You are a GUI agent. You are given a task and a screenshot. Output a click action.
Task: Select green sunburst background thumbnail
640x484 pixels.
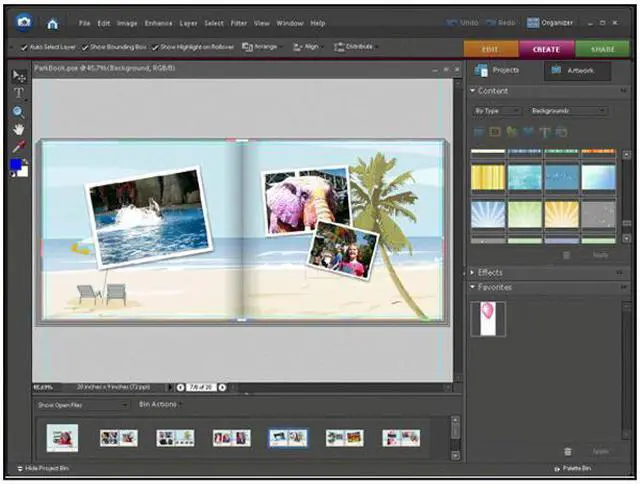click(524, 214)
